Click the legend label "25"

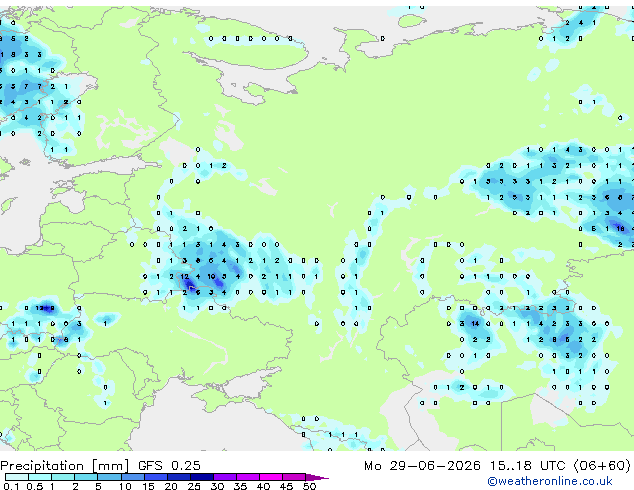(x=194, y=486)
